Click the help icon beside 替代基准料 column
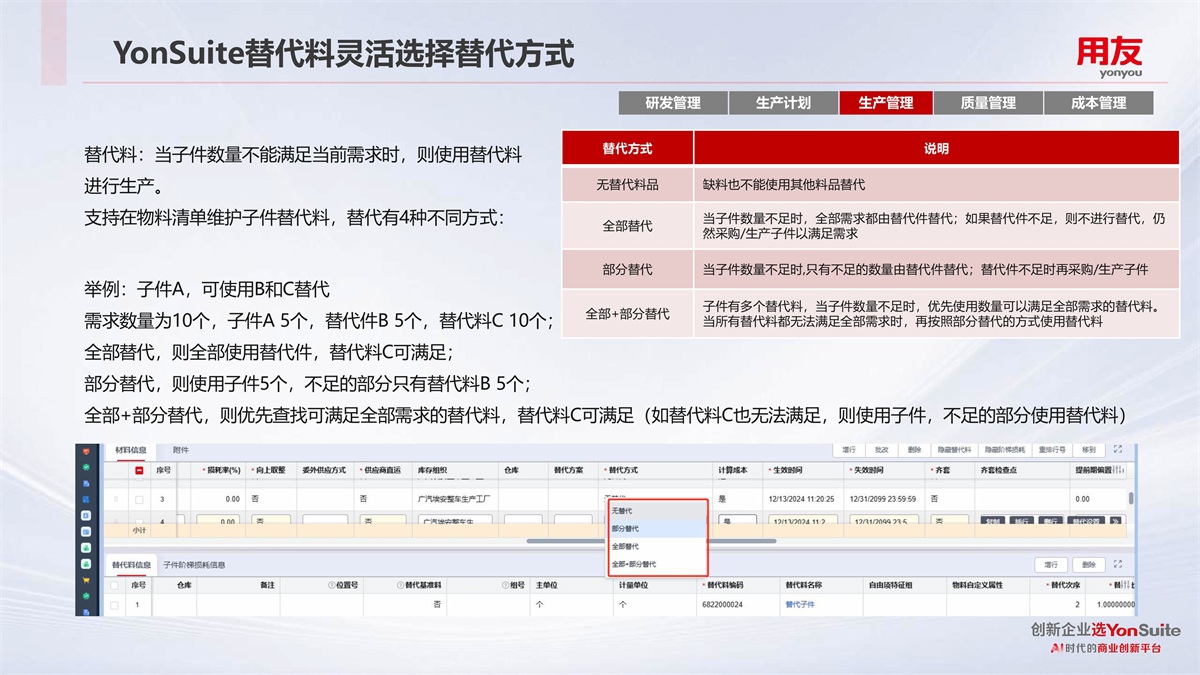The height and width of the screenshot is (675, 1200). click(398, 585)
